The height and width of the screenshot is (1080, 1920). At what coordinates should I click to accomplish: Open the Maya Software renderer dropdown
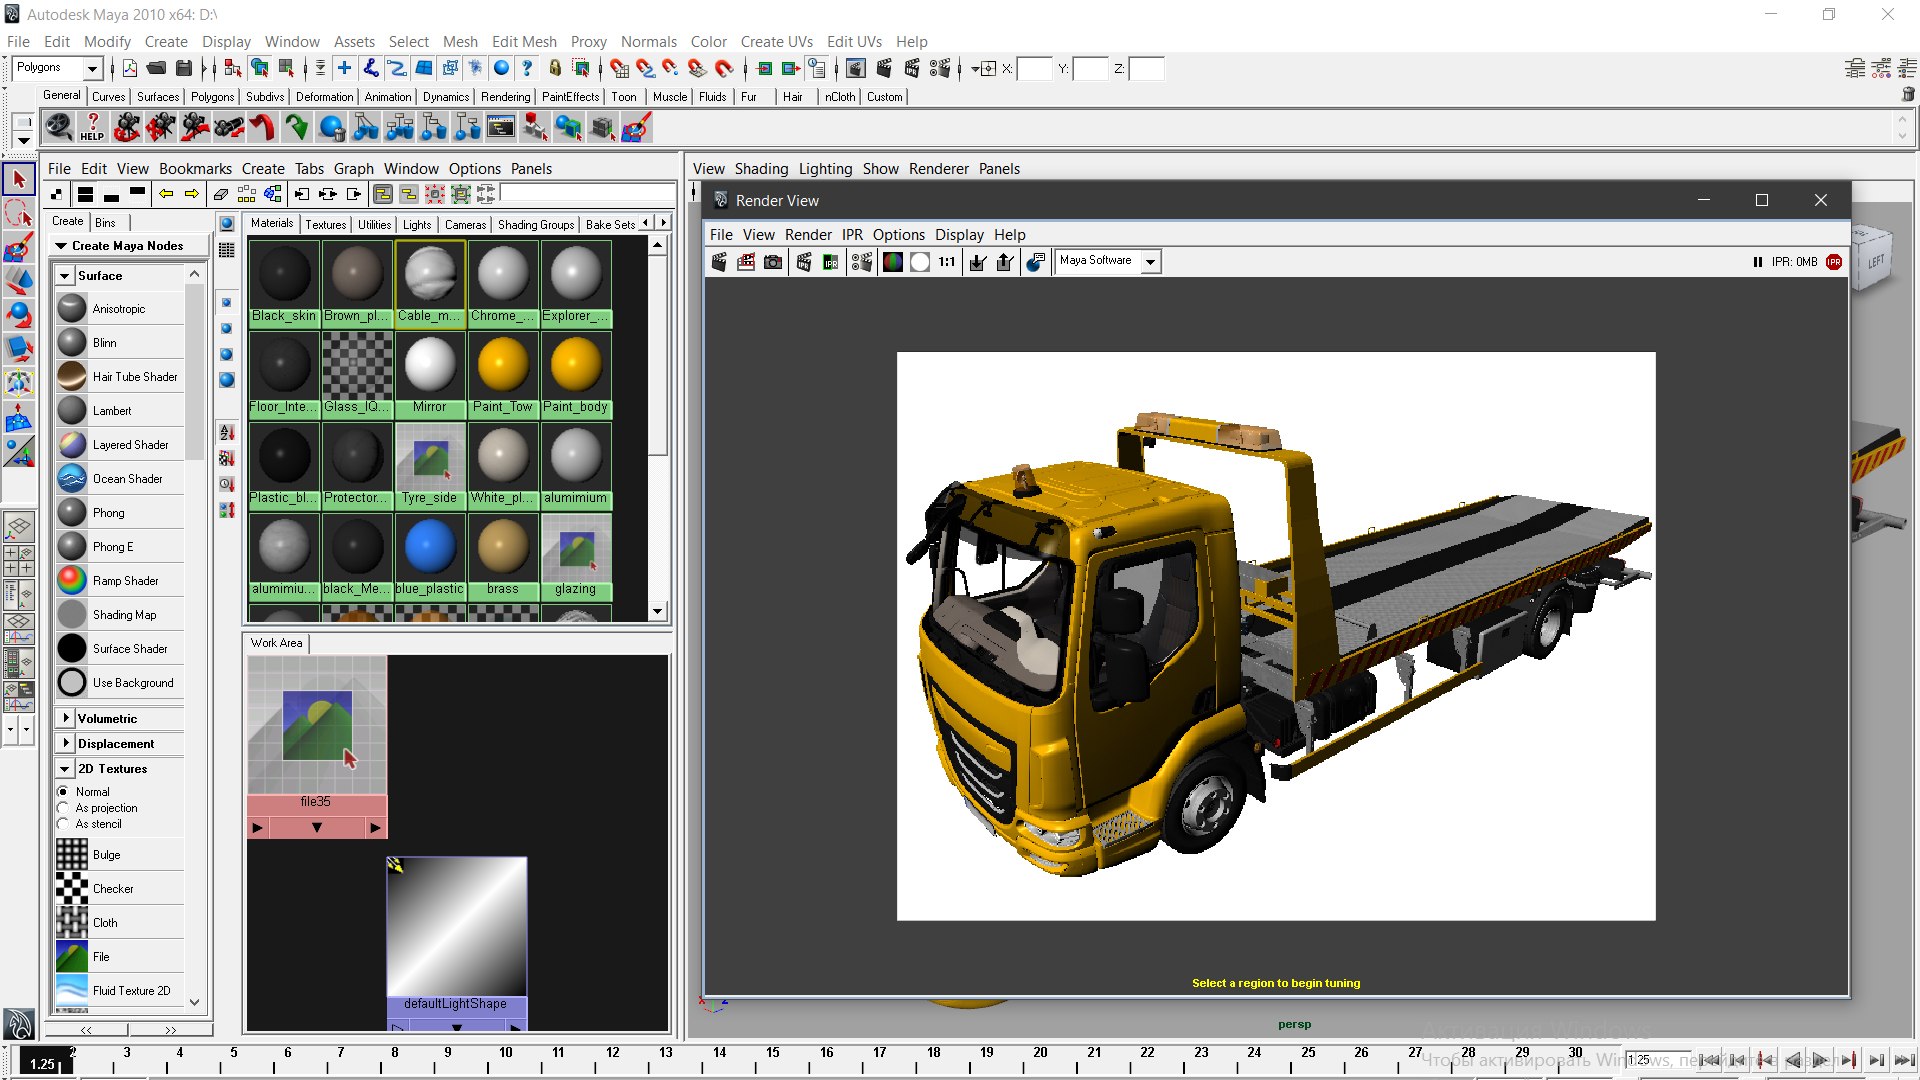coord(1151,262)
